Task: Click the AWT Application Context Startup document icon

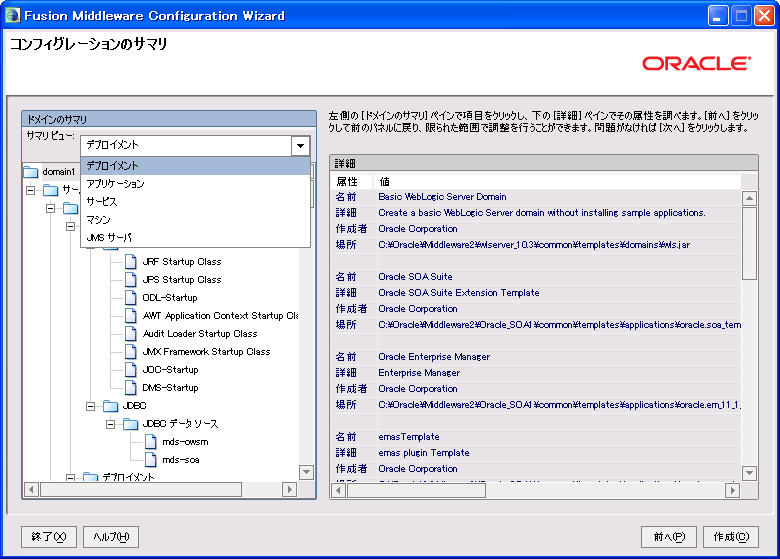Action: point(131,315)
